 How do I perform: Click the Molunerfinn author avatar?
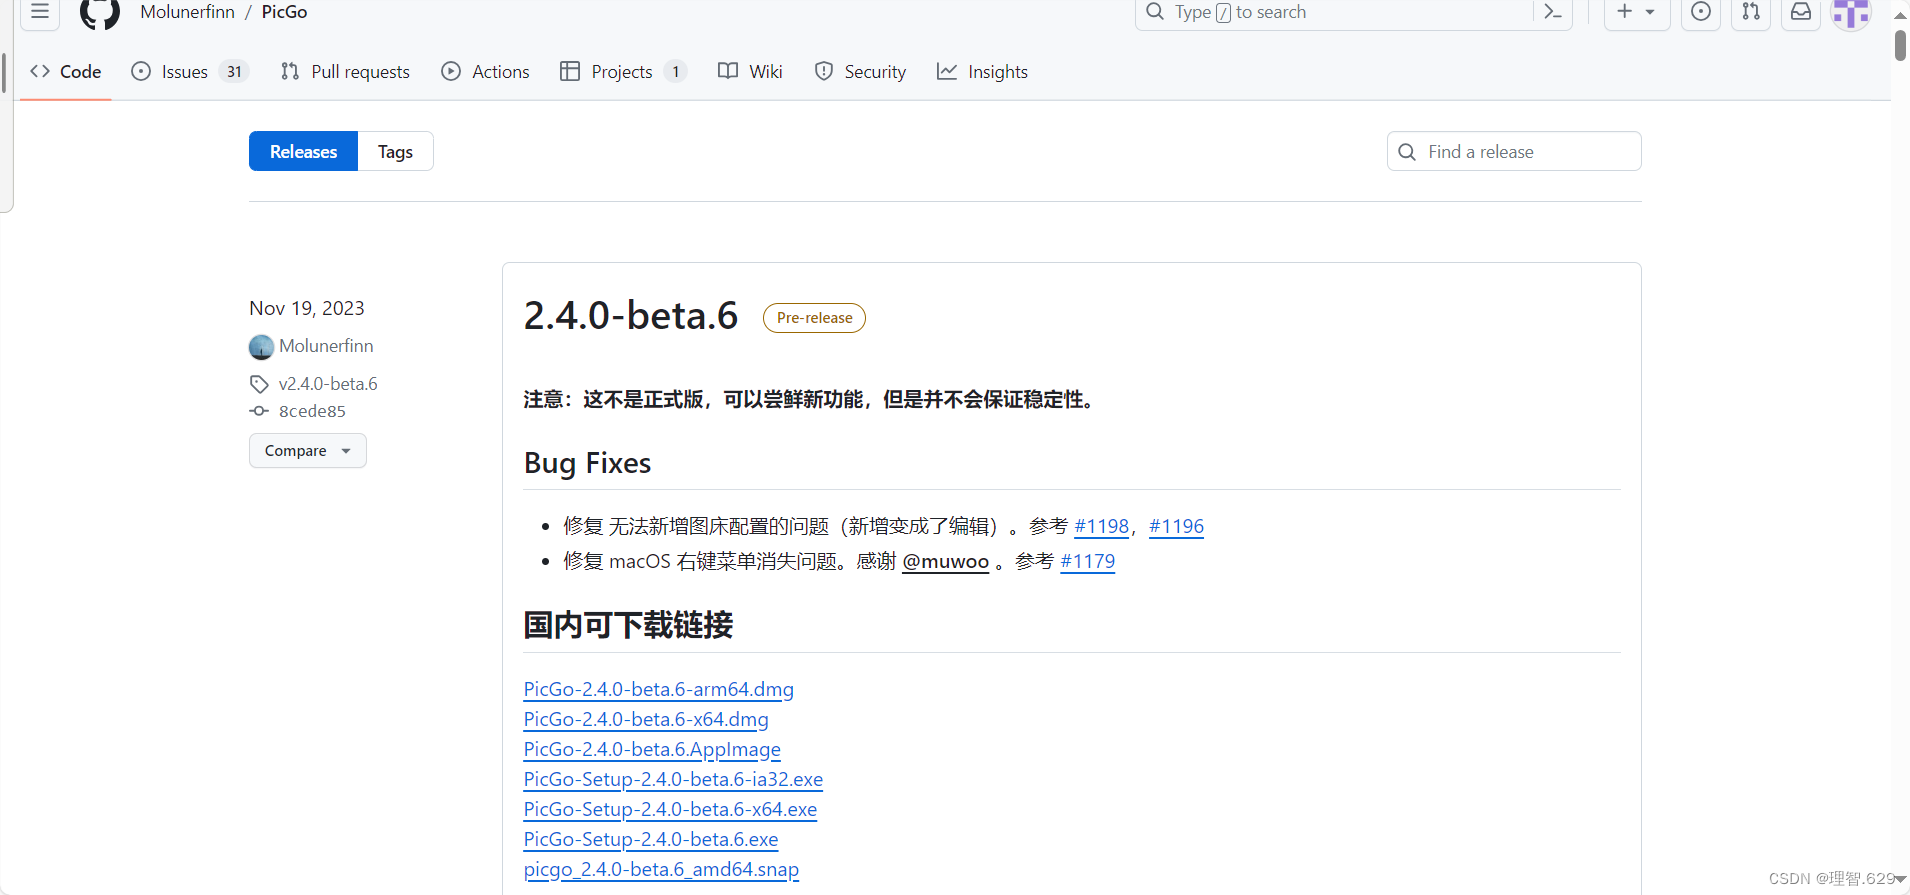pyautogui.click(x=261, y=347)
